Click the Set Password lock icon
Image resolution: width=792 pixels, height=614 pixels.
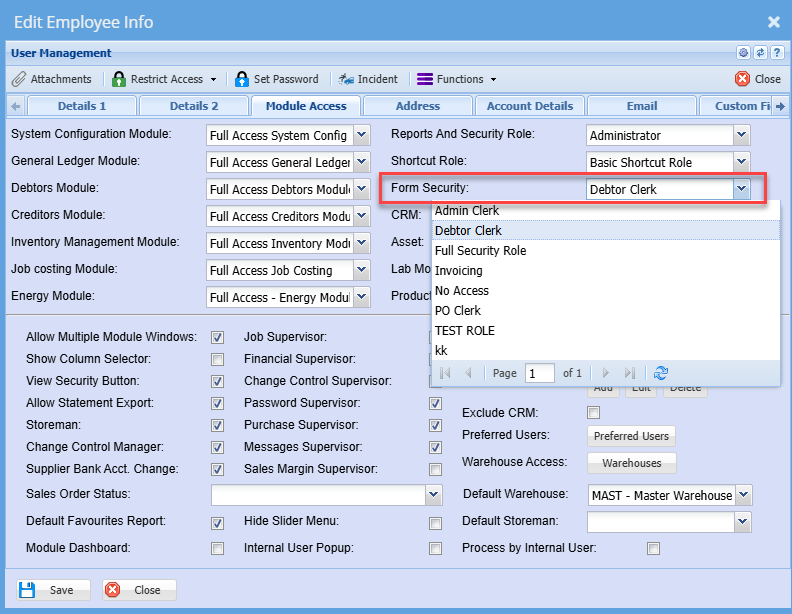pos(242,79)
